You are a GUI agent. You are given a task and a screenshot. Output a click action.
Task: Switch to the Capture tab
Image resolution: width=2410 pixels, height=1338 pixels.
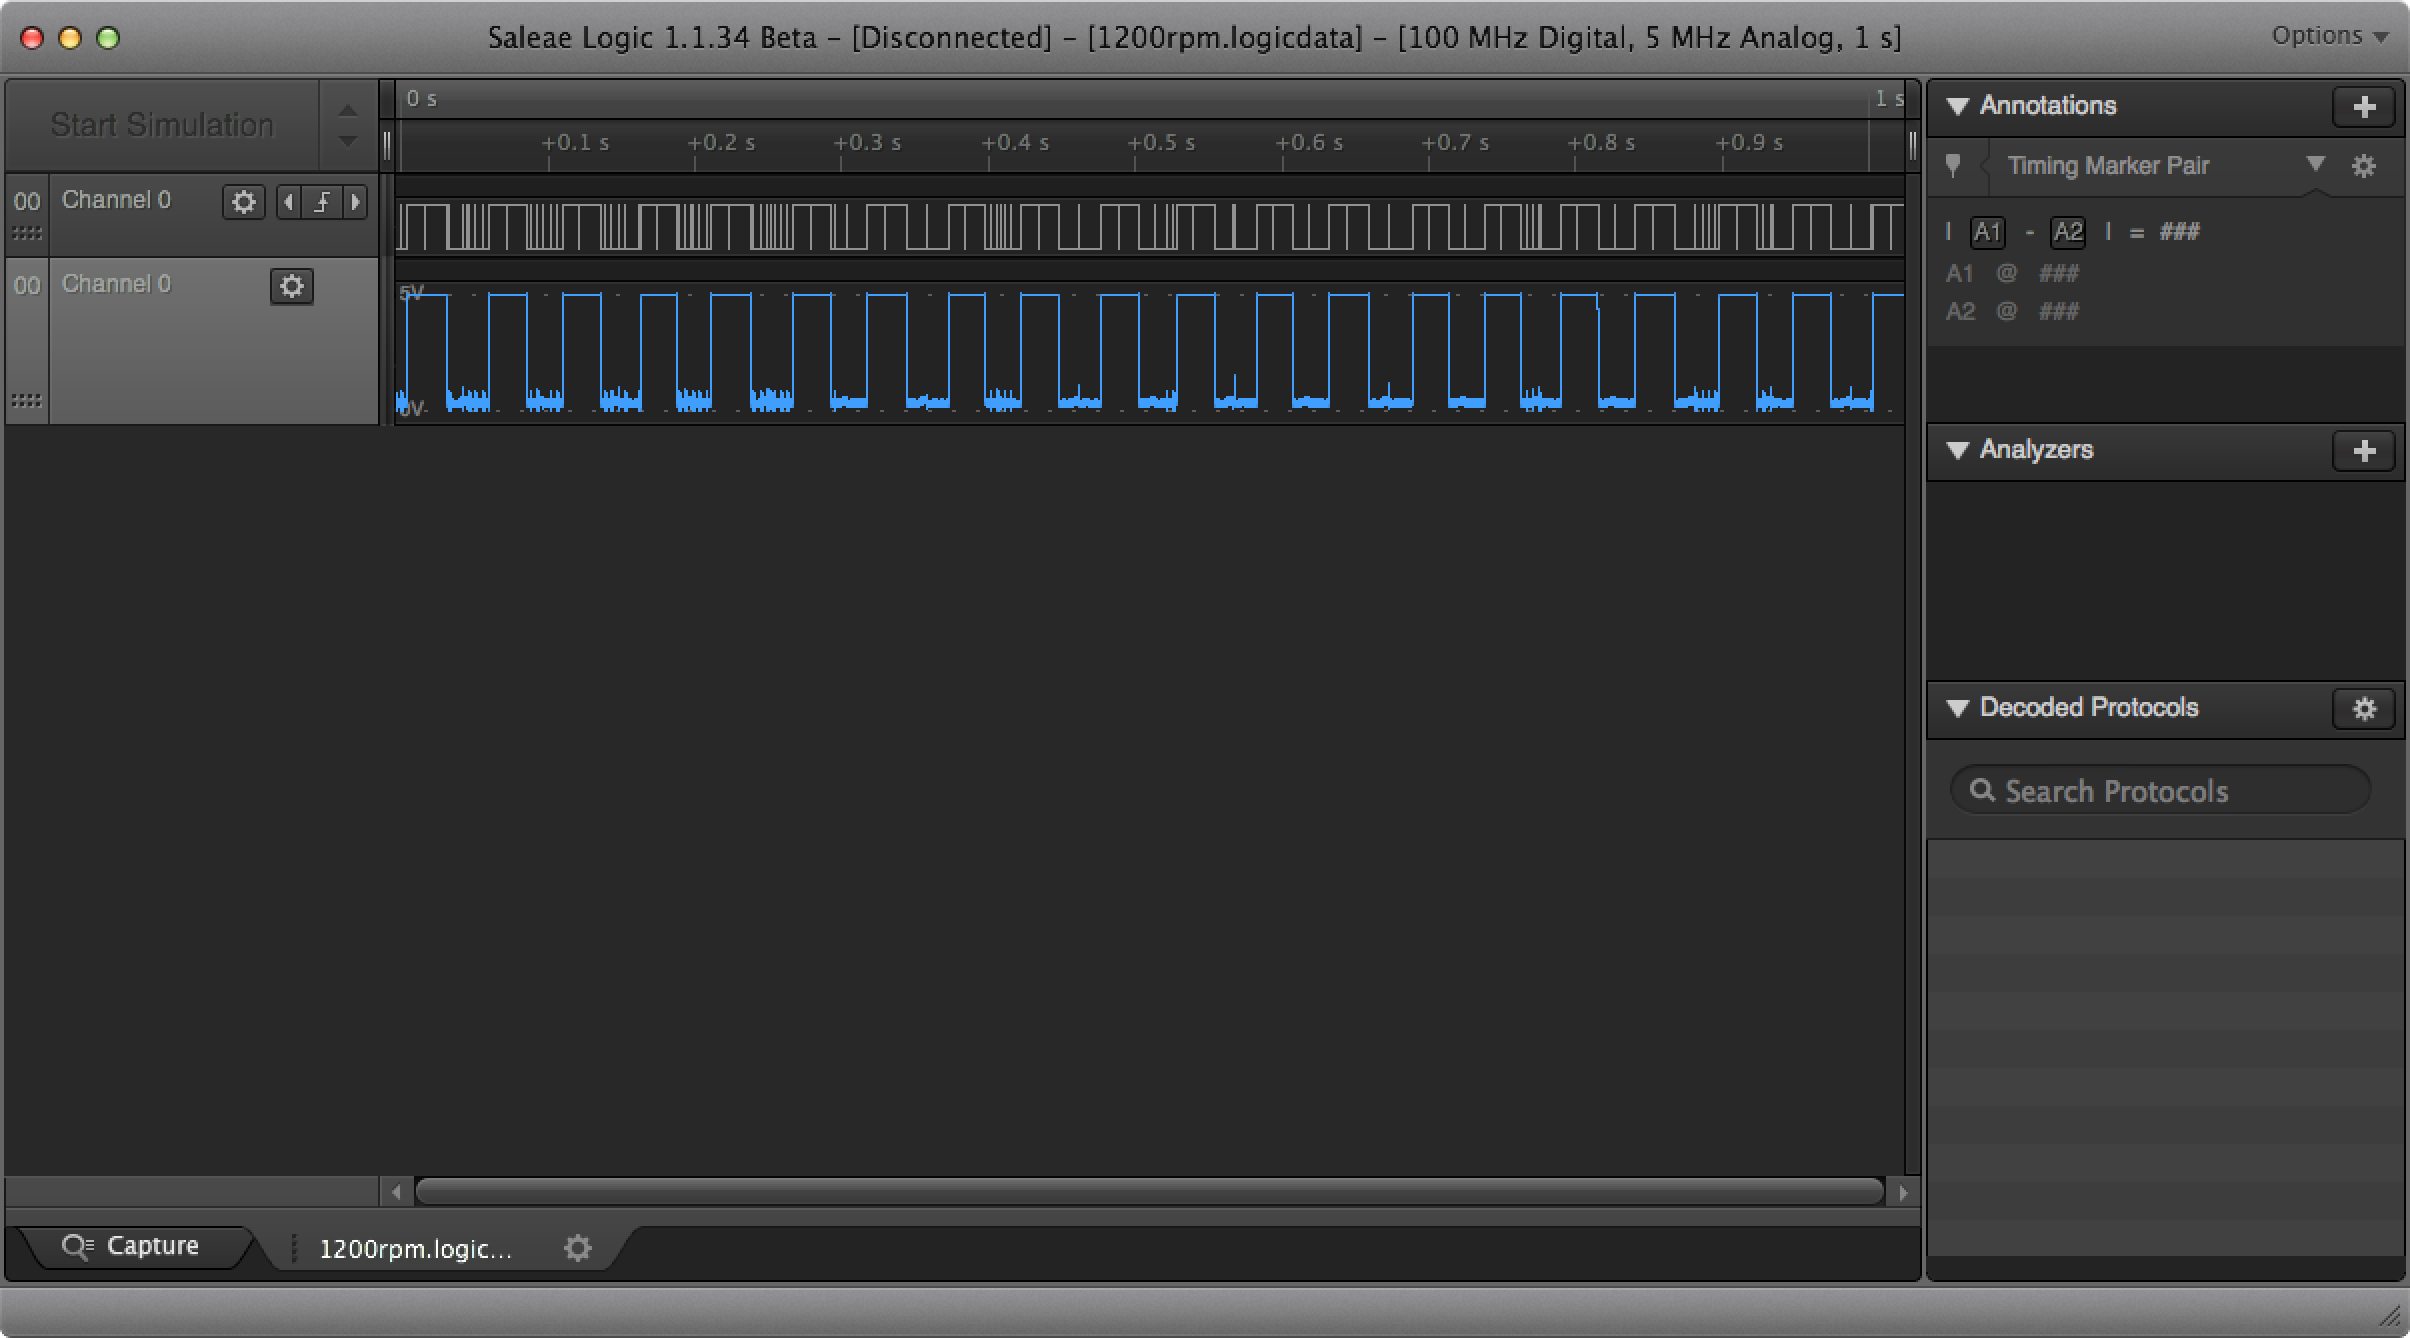pos(132,1246)
